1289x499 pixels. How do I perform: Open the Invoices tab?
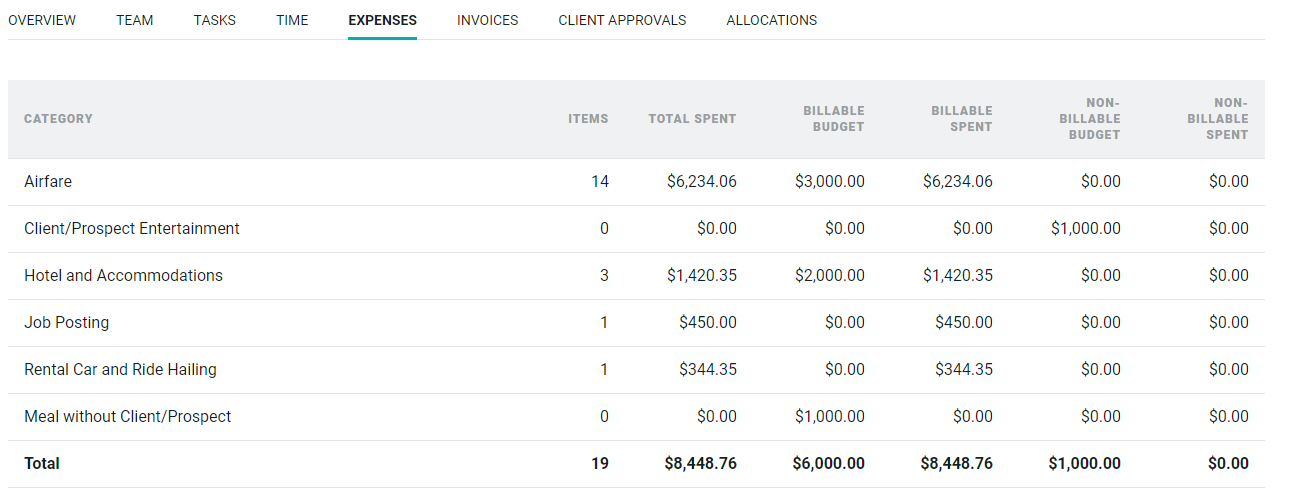click(488, 20)
